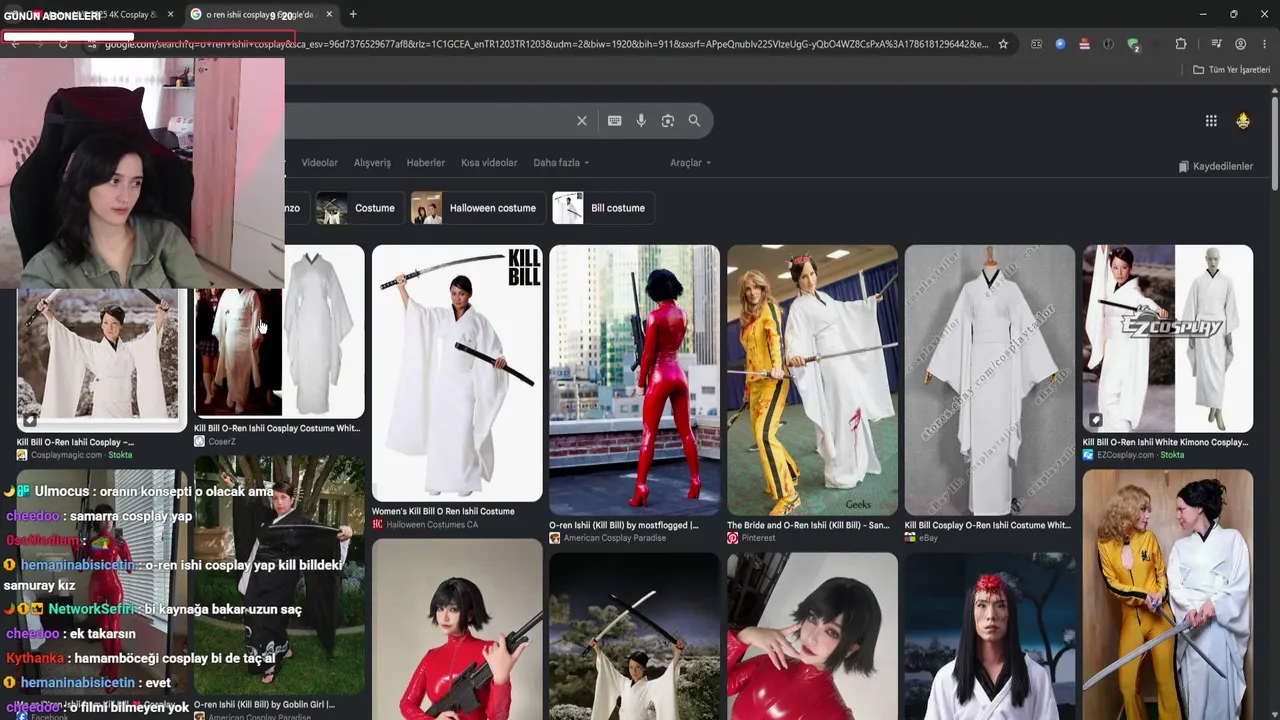1280x720 pixels.
Task: Open the on-screen keyboard input tool
Action: tap(614, 121)
